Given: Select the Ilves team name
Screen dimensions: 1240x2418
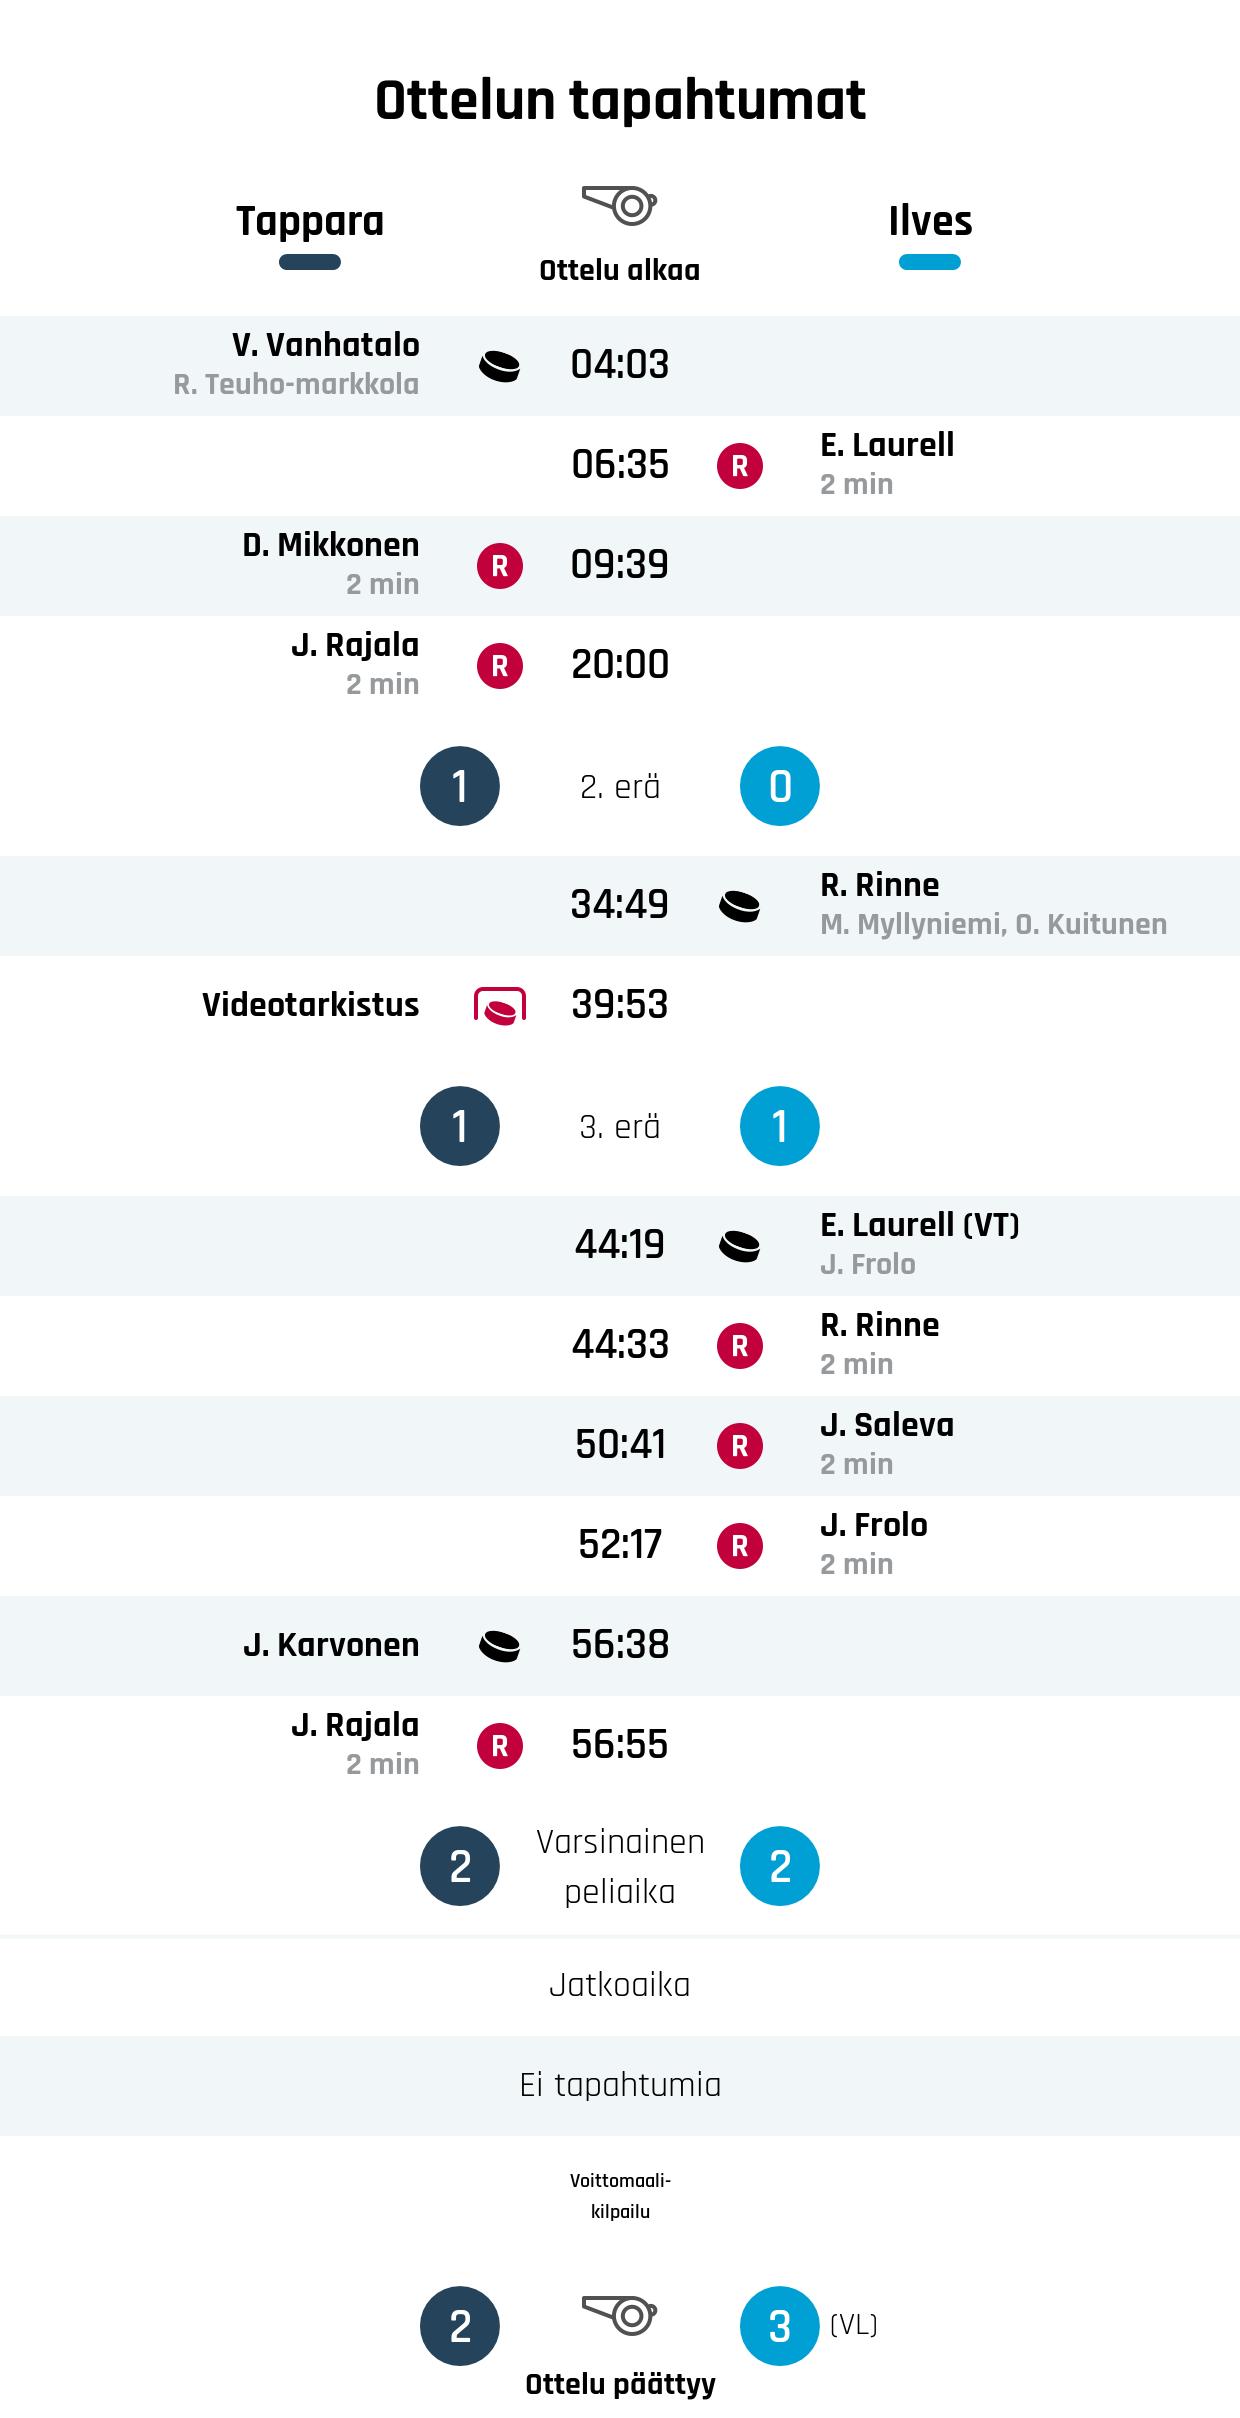Looking at the screenshot, I should coord(930,221).
